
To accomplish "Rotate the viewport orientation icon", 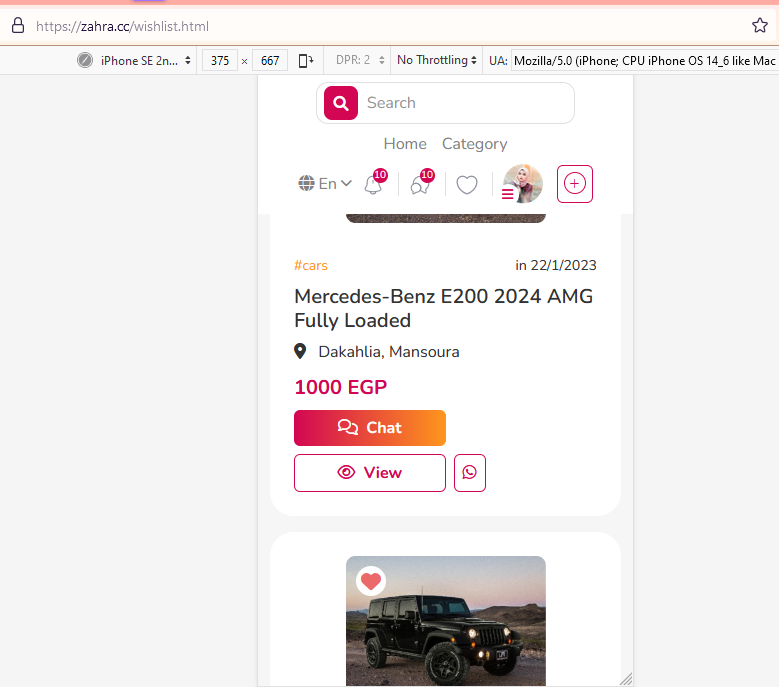I will [x=306, y=61].
